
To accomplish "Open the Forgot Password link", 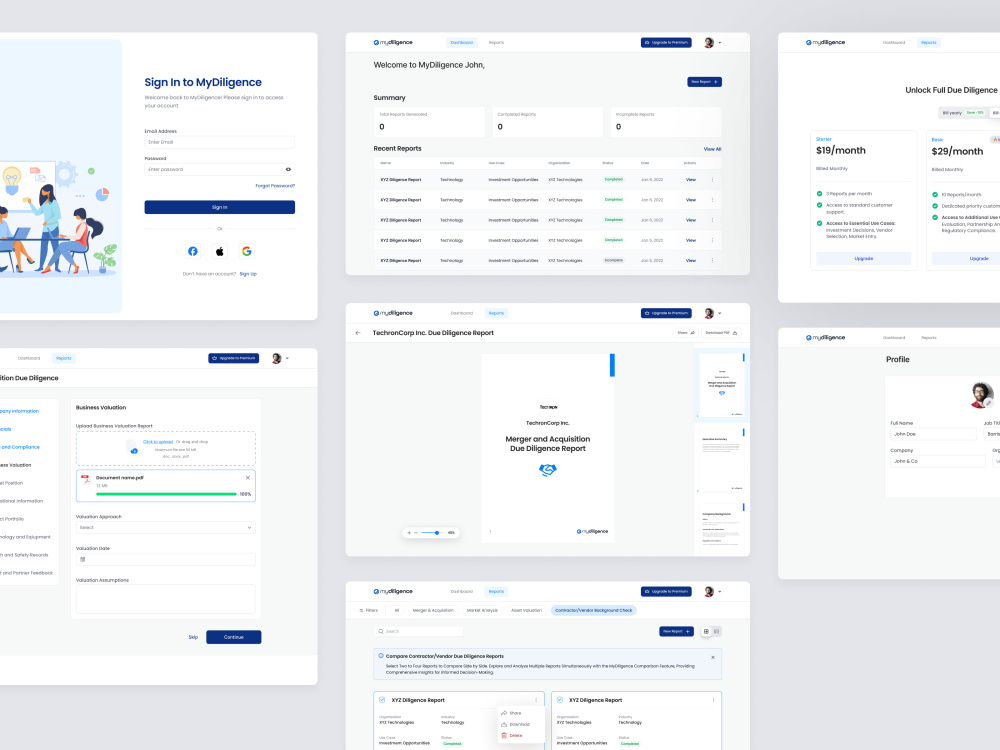I will click(275, 186).
